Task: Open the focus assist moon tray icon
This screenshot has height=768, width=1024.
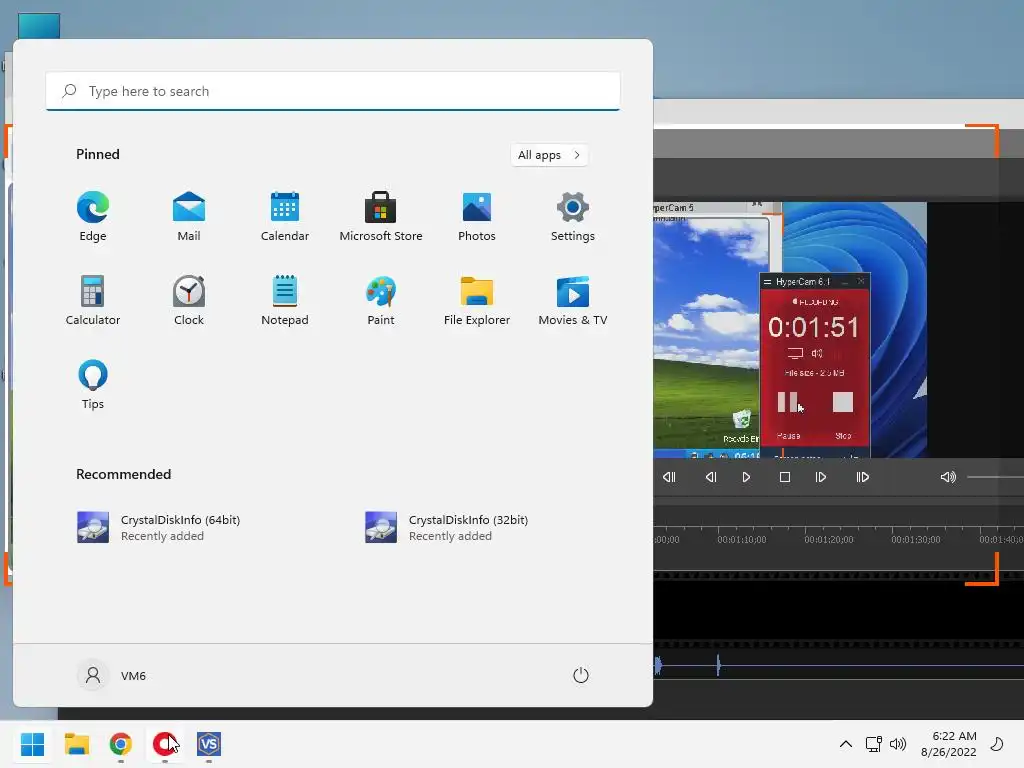Action: [997, 744]
